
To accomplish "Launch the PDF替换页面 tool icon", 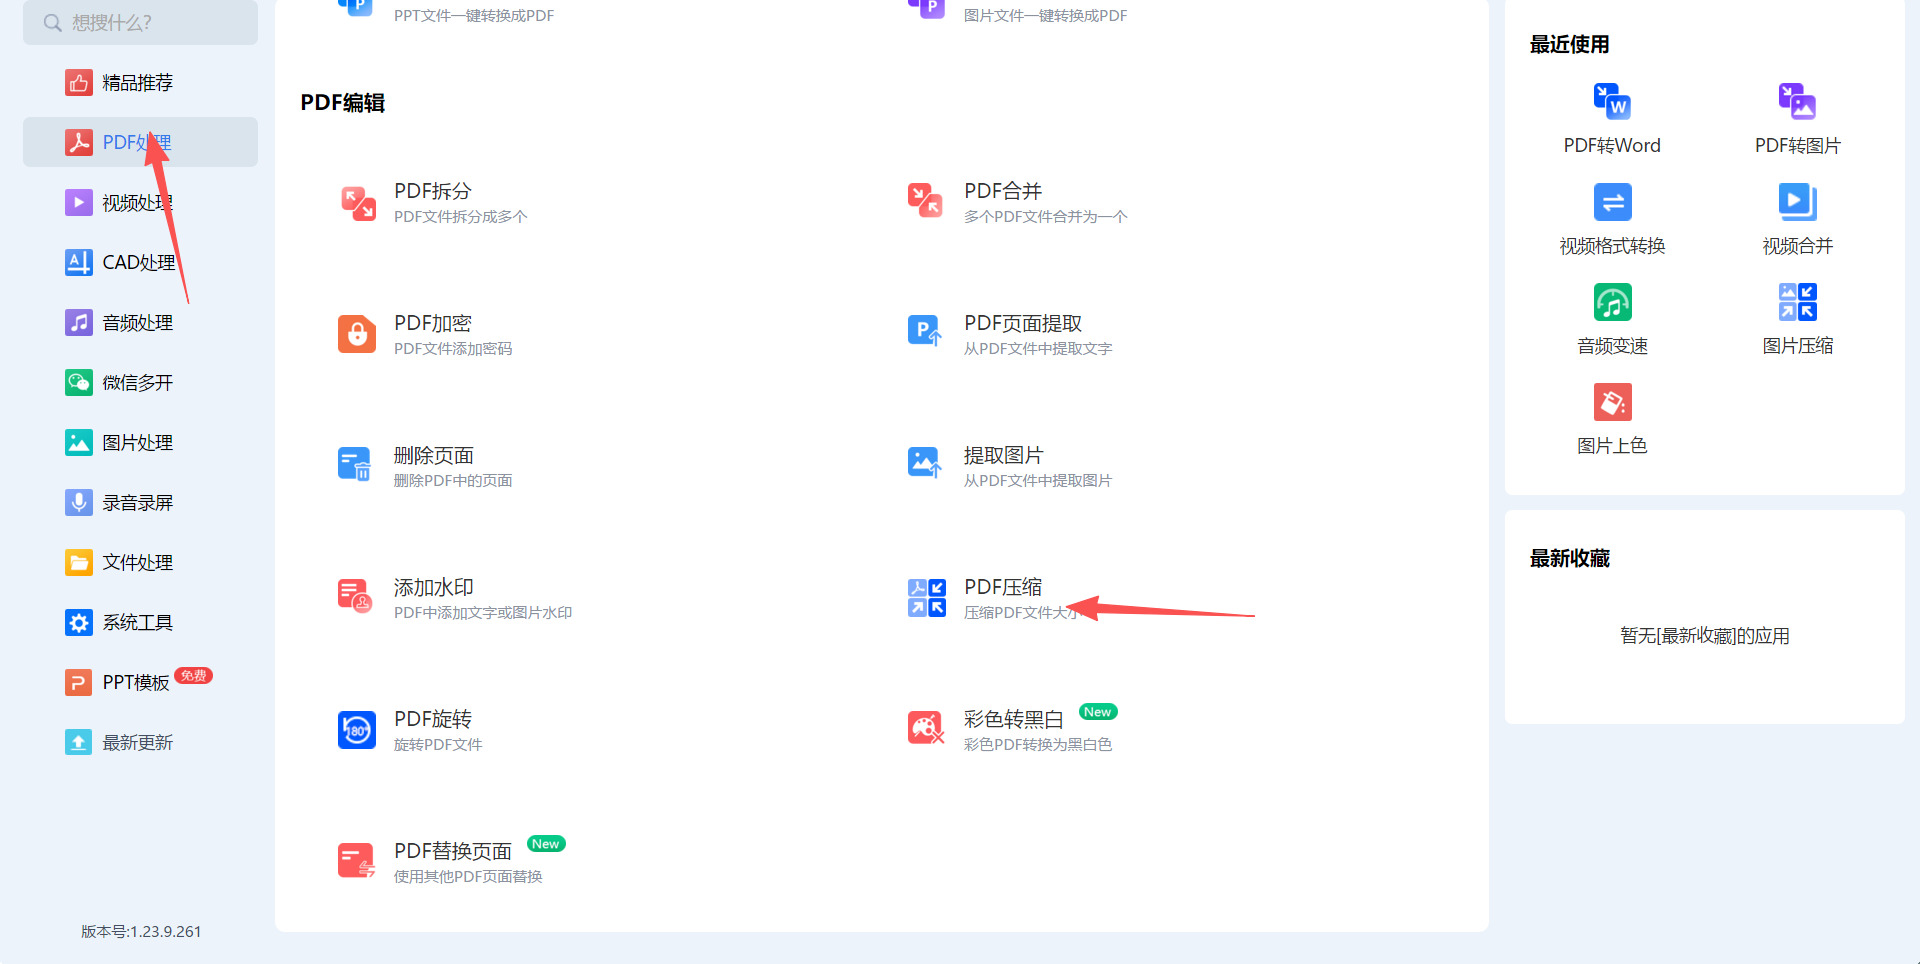I will click(356, 860).
